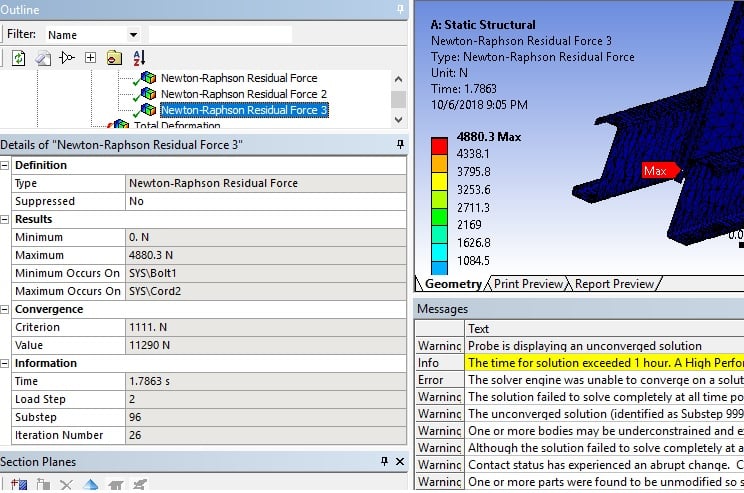
Task: Collapse the Definition section
Action: 5,166
